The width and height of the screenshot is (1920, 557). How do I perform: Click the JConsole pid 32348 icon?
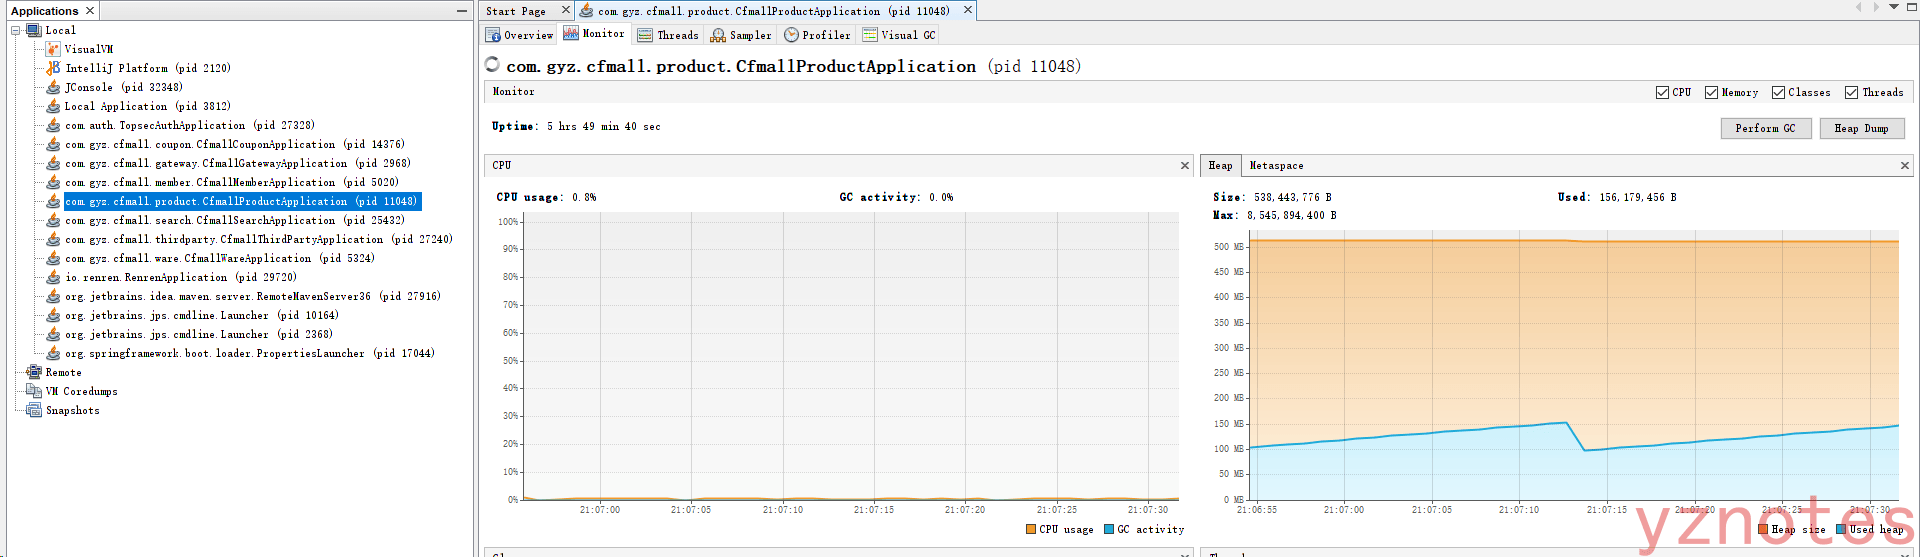click(53, 87)
